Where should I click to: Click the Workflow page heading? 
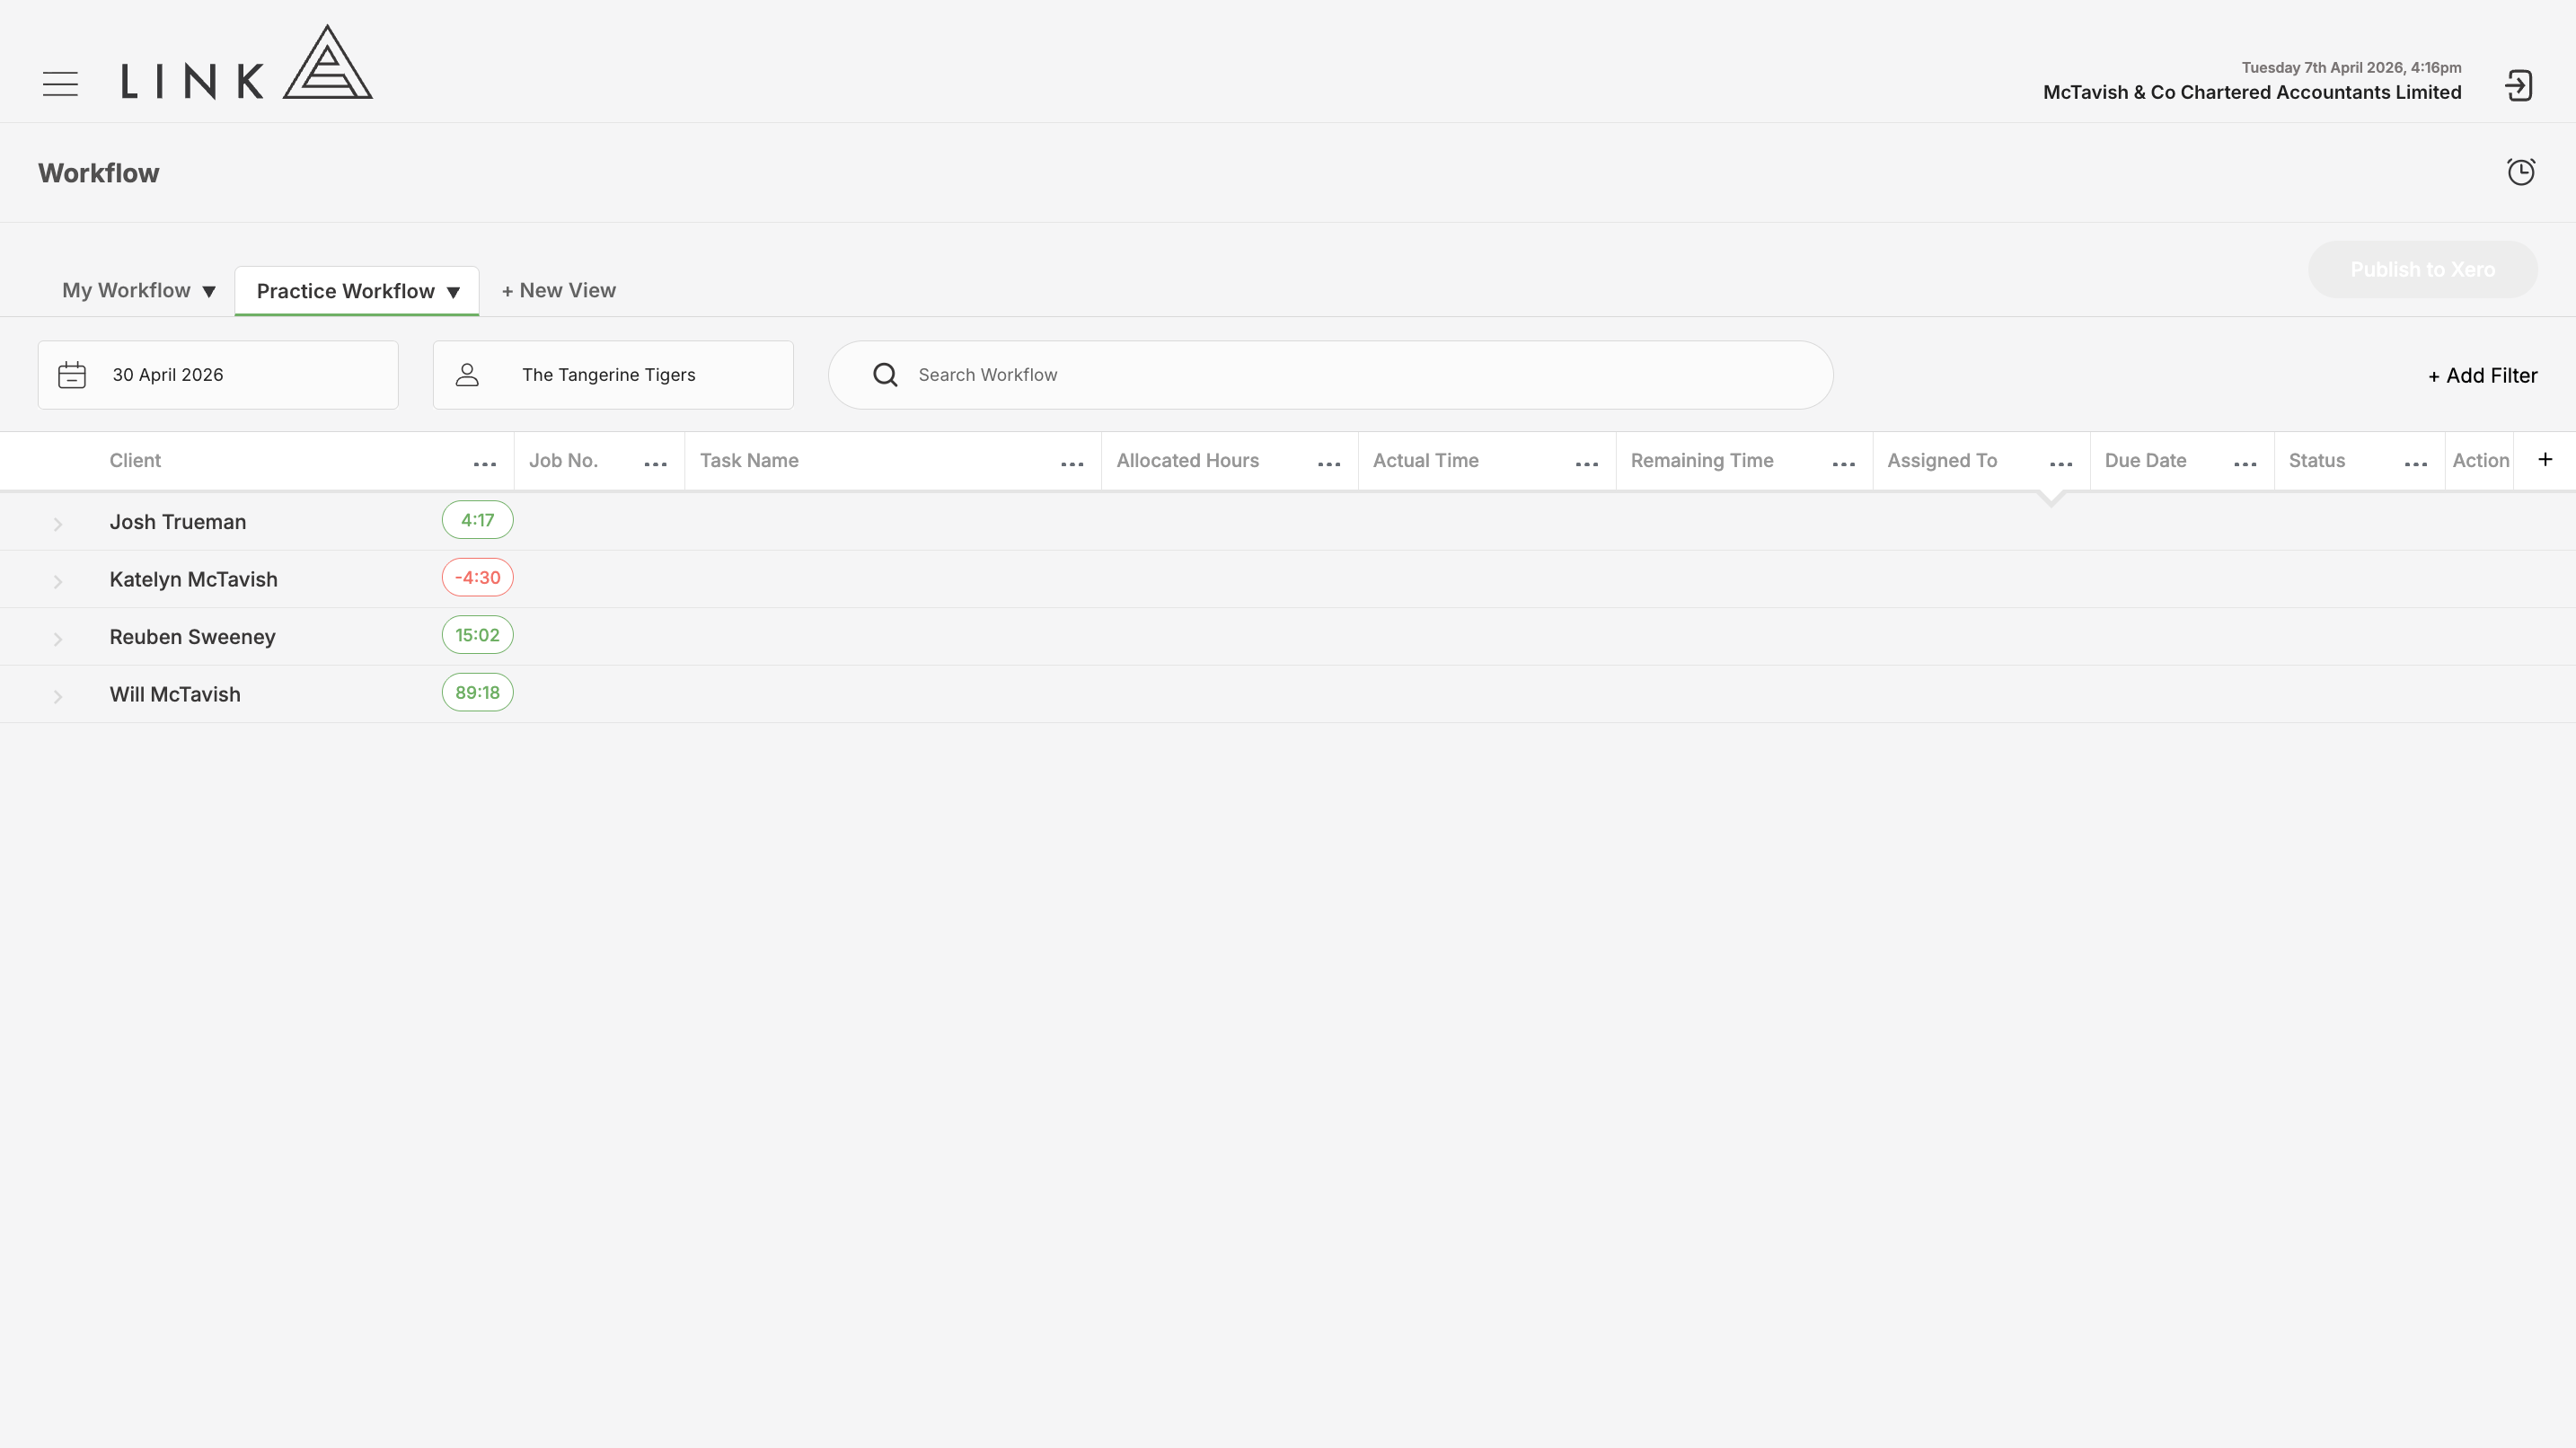coord(99,173)
